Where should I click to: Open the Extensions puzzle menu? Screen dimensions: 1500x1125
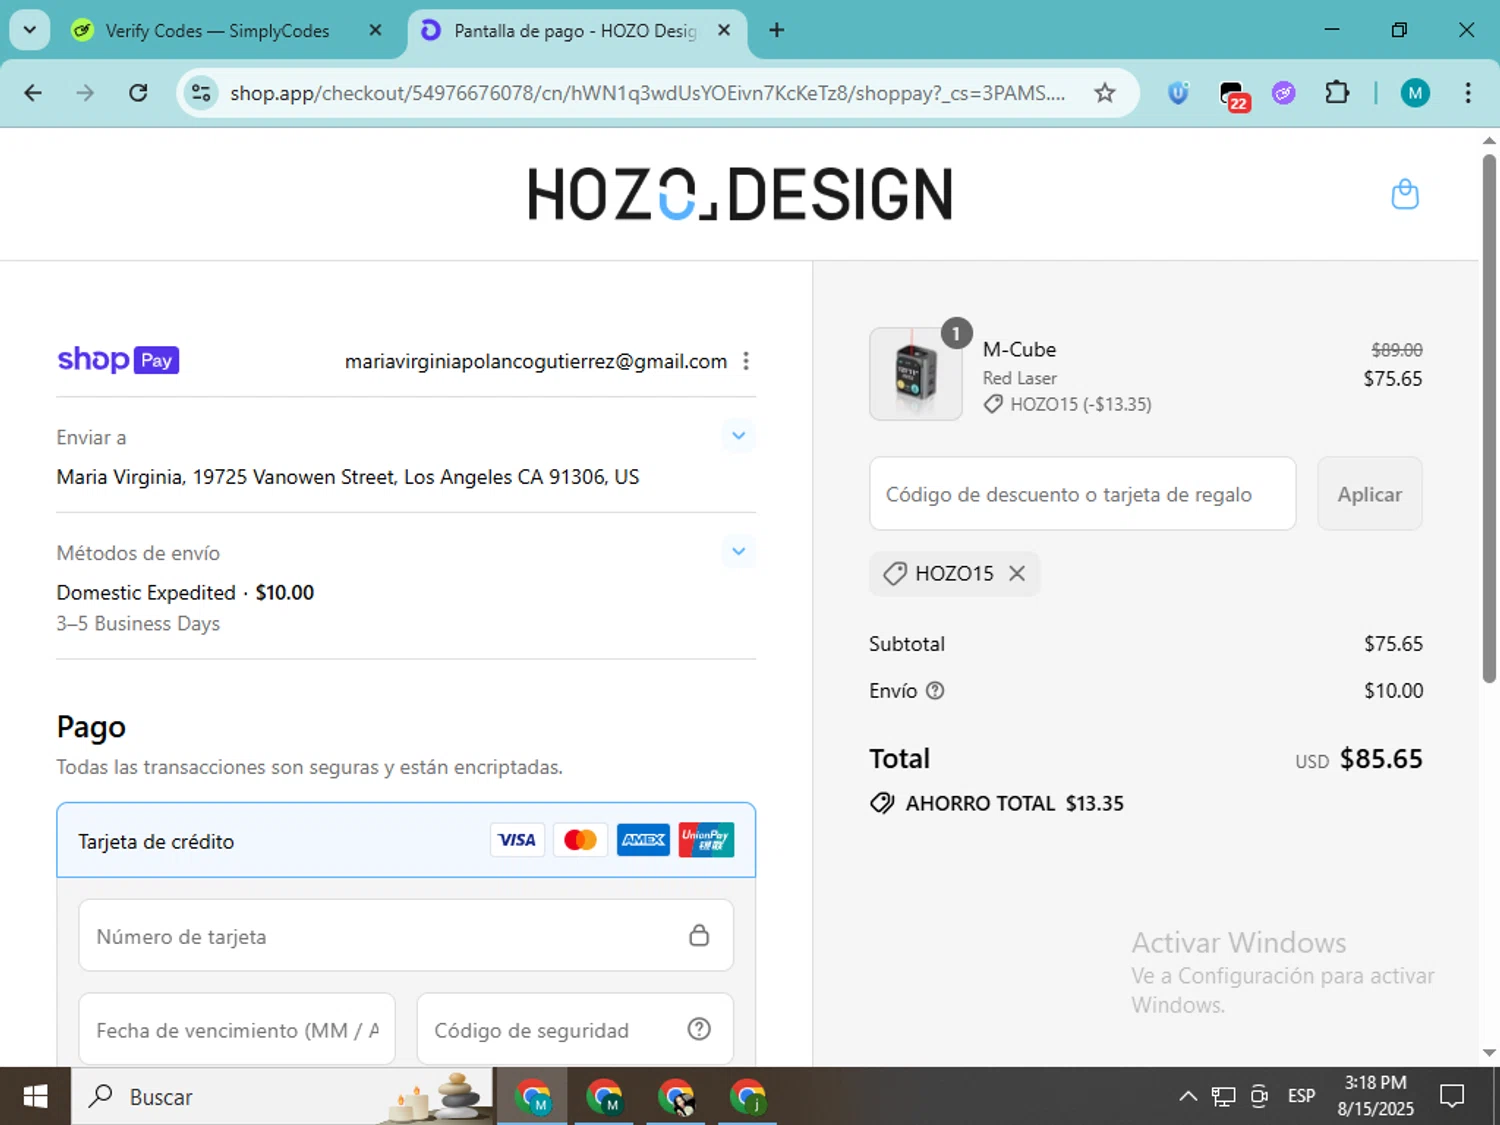coord(1336,93)
